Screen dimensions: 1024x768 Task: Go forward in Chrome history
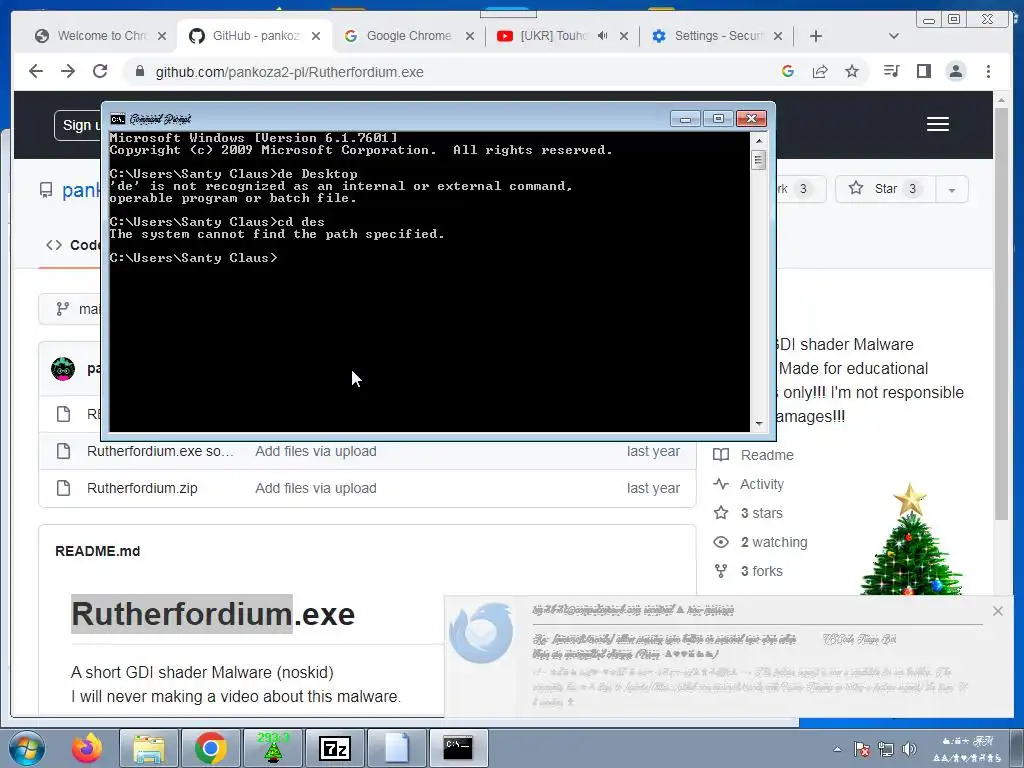point(68,71)
